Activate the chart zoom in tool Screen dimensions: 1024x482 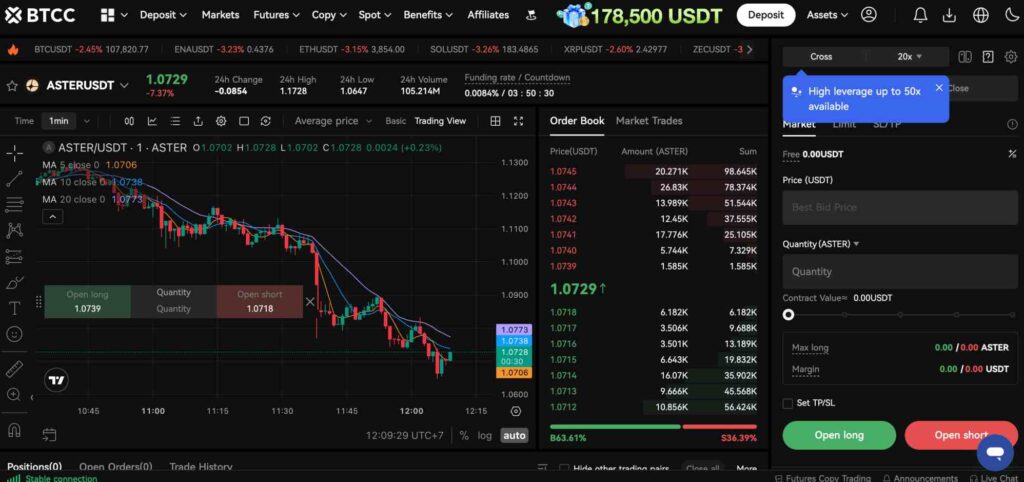(x=14, y=394)
